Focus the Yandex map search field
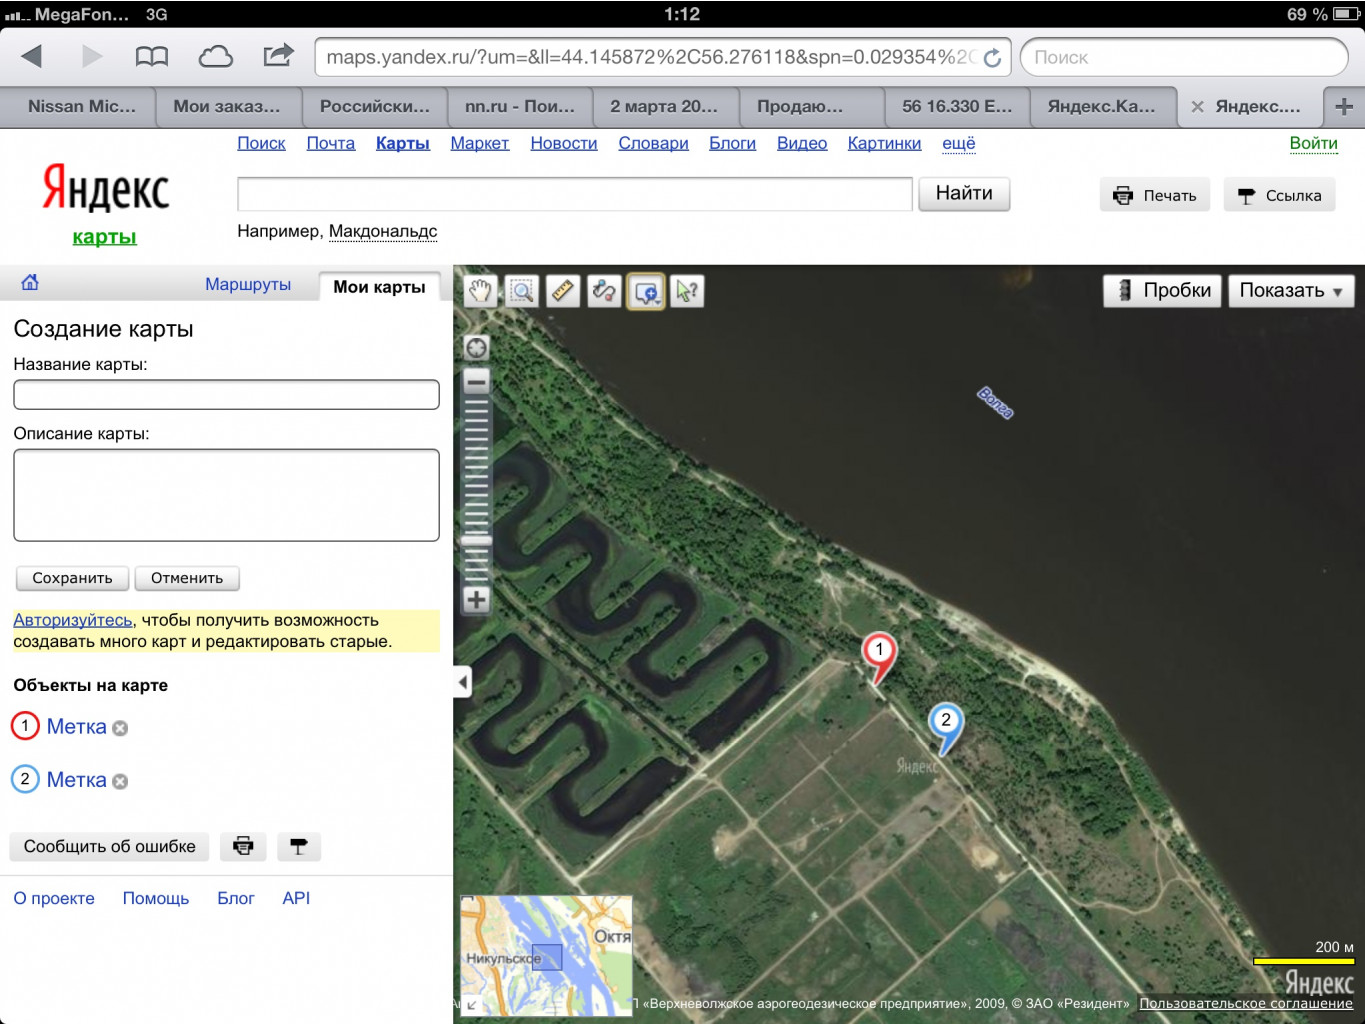1365x1024 pixels. click(575, 194)
